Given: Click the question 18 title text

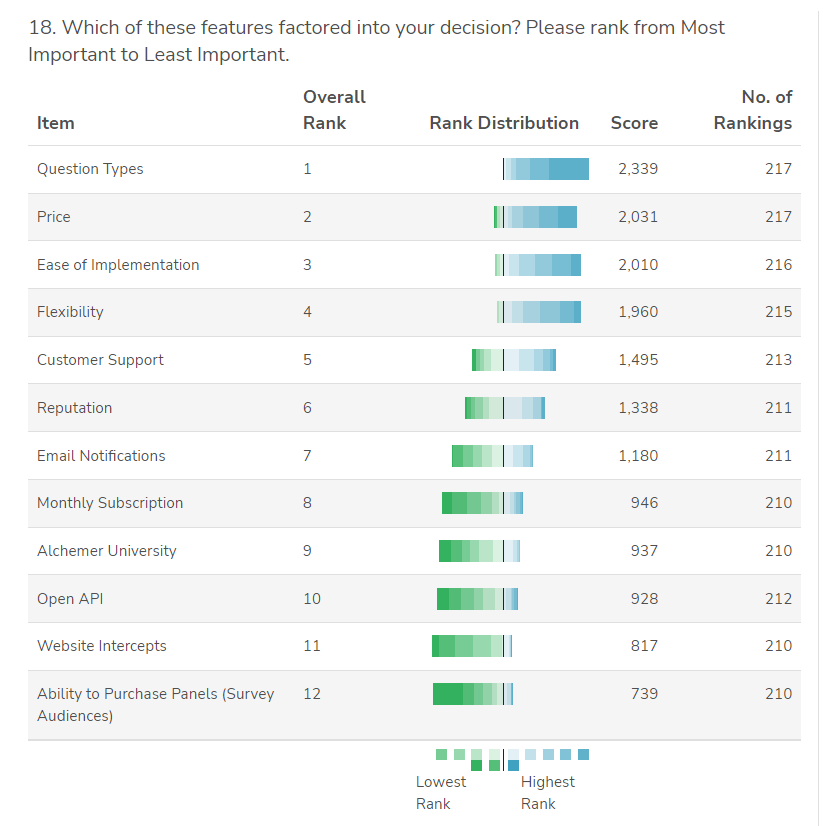Looking at the screenshot, I should 376,41.
